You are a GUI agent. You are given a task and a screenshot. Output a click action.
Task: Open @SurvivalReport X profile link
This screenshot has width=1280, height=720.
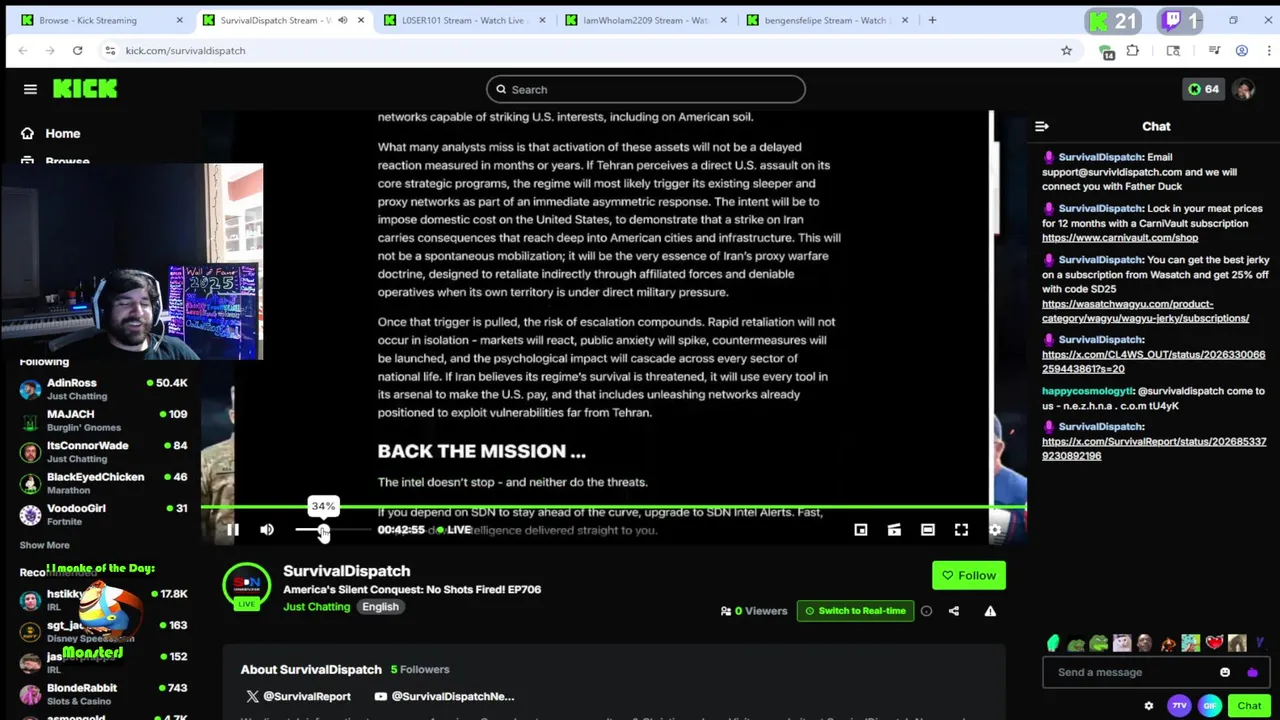(298, 696)
